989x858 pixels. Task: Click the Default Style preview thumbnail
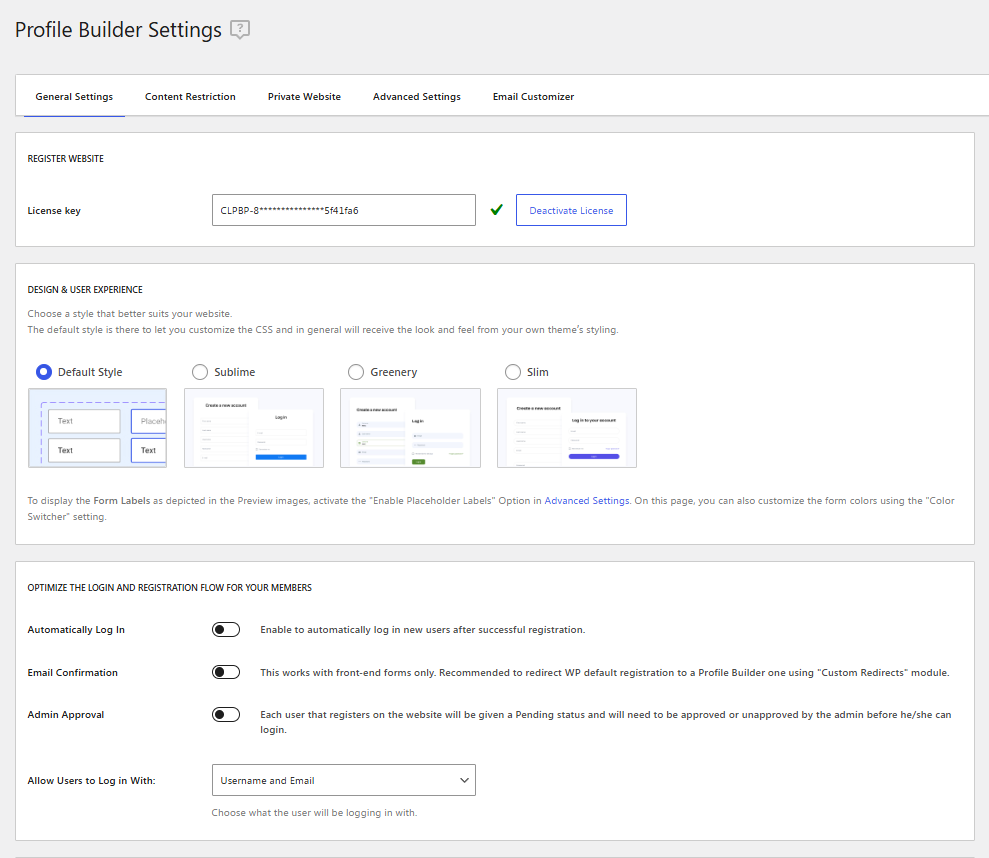pyautogui.click(x=97, y=428)
